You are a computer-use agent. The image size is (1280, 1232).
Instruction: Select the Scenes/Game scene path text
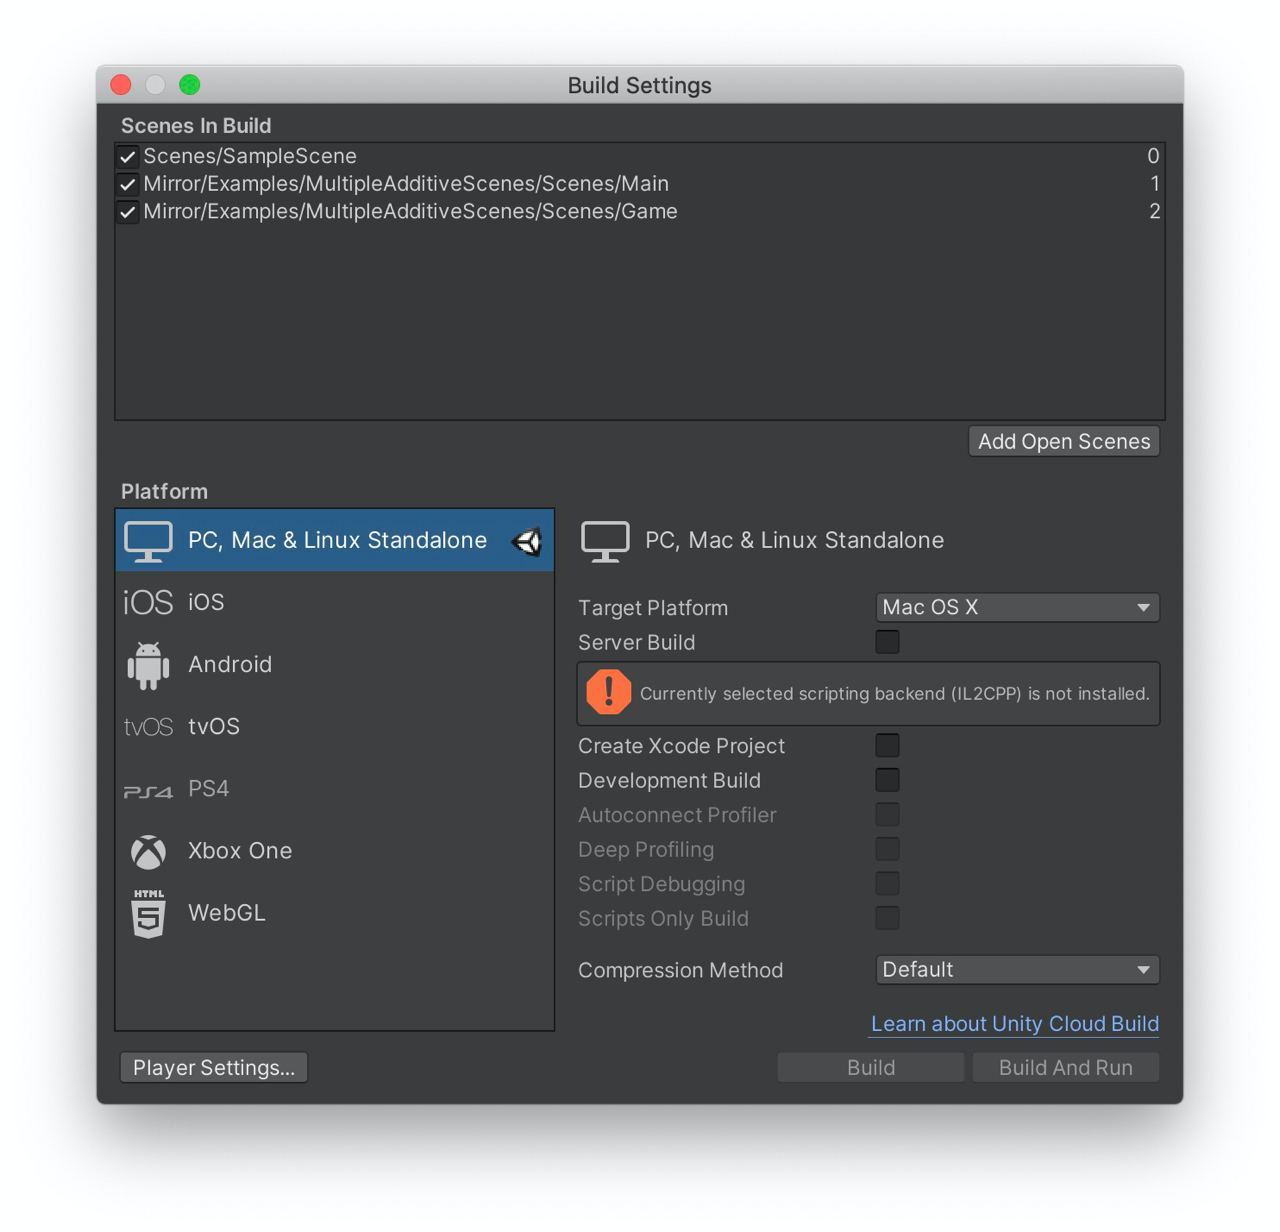coord(410,212)
